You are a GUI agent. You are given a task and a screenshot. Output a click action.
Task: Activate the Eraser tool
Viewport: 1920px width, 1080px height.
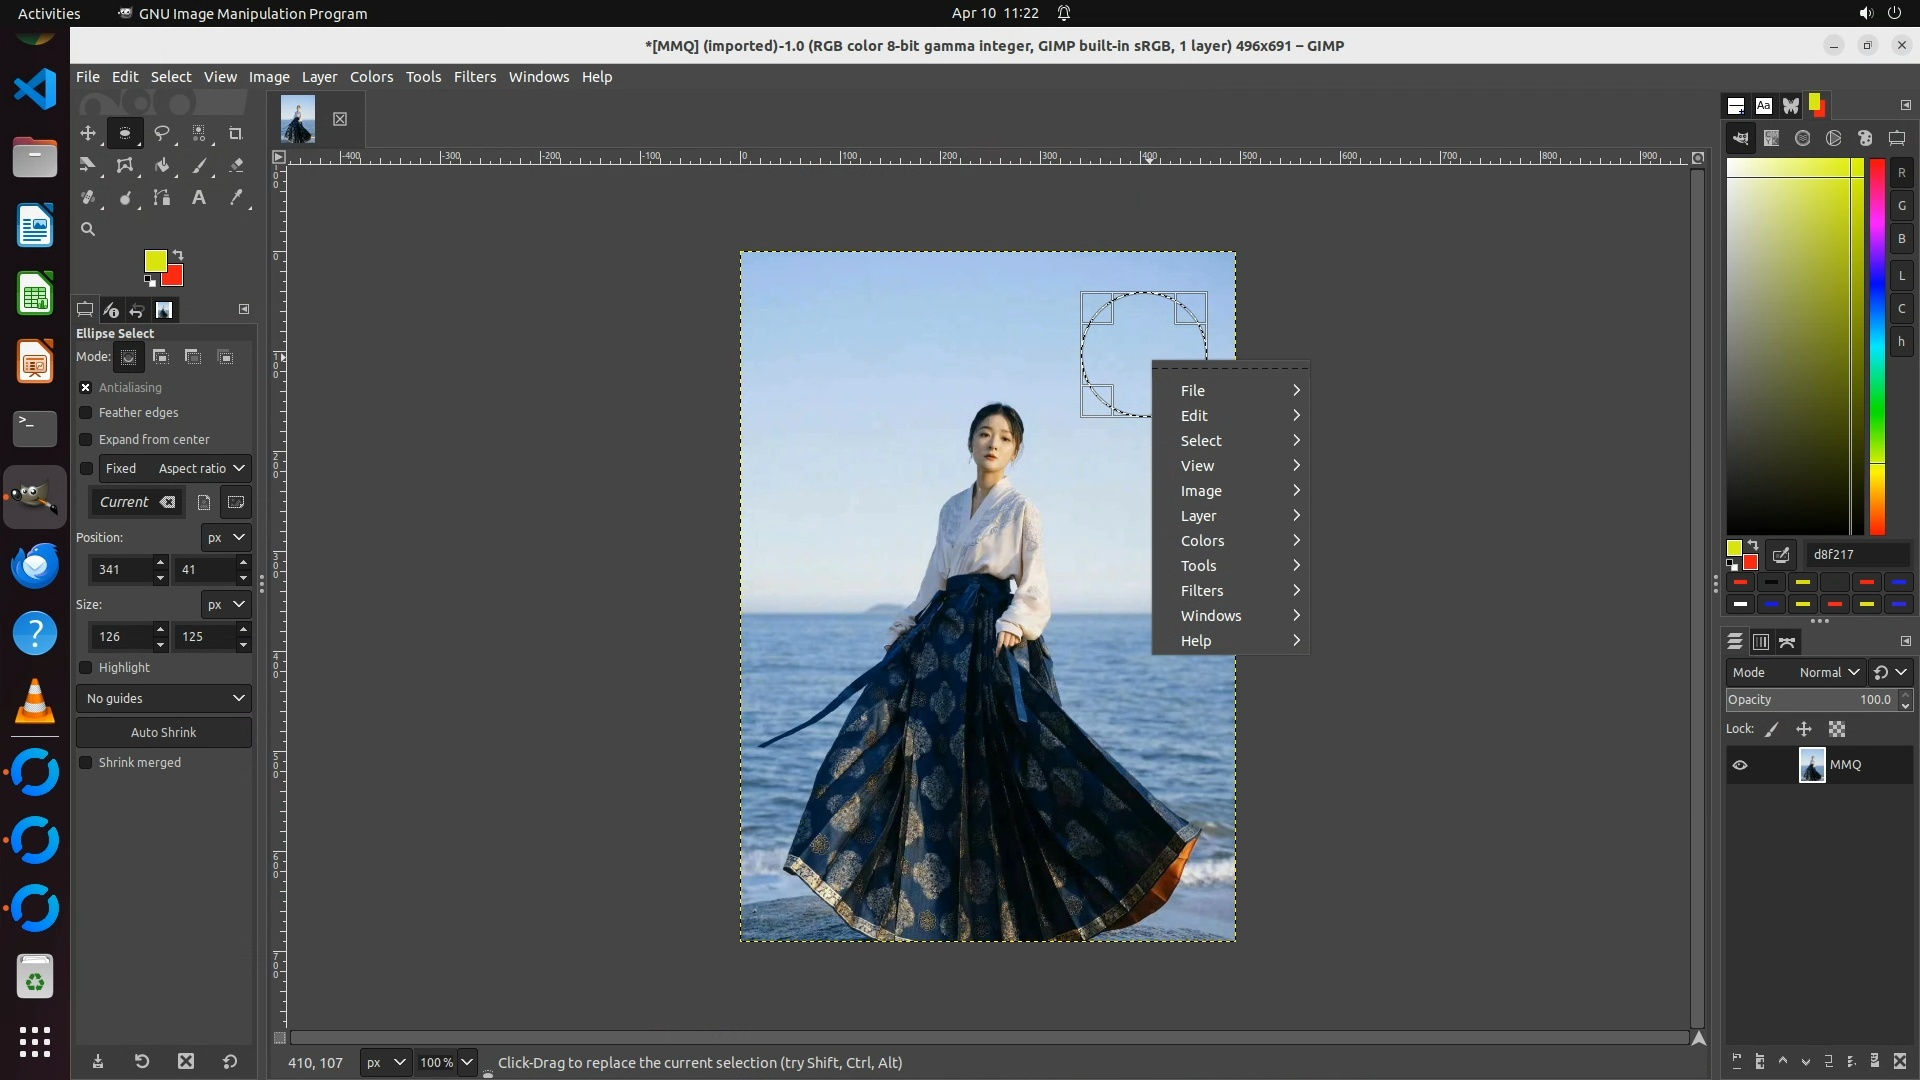236,166
